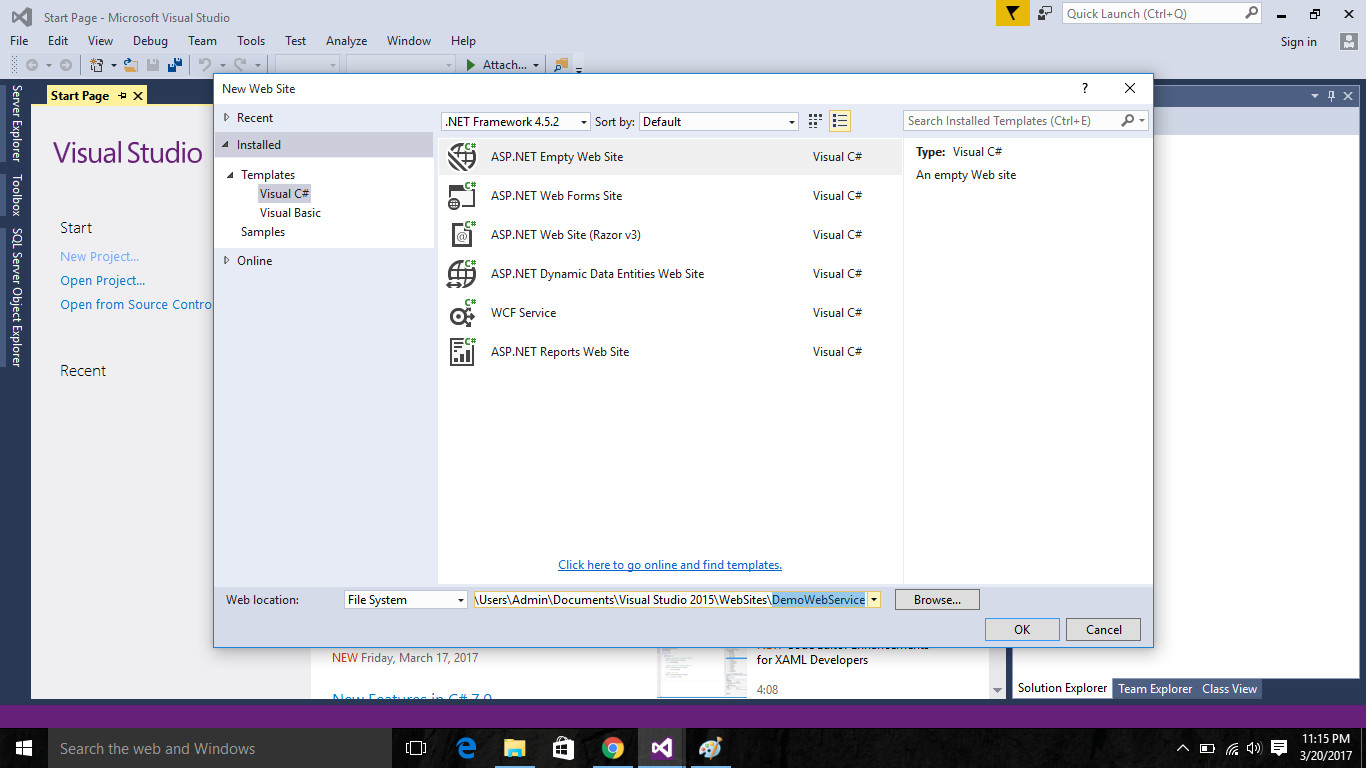Expand the Online node
1366x768 pixels.
tap(227, 261)
